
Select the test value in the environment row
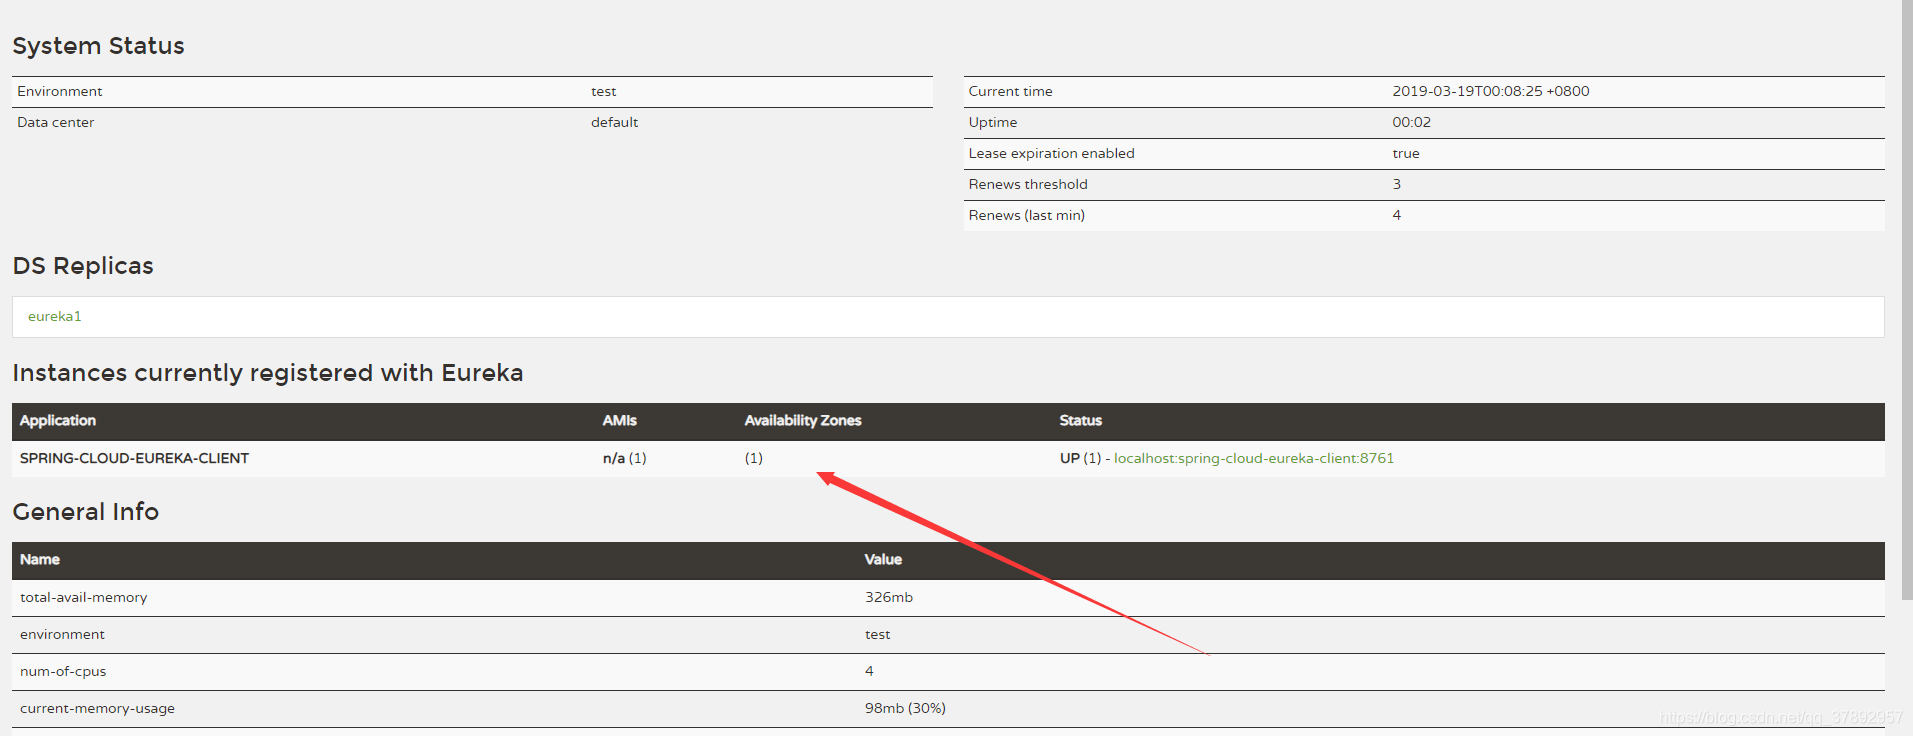click(877, 634)
